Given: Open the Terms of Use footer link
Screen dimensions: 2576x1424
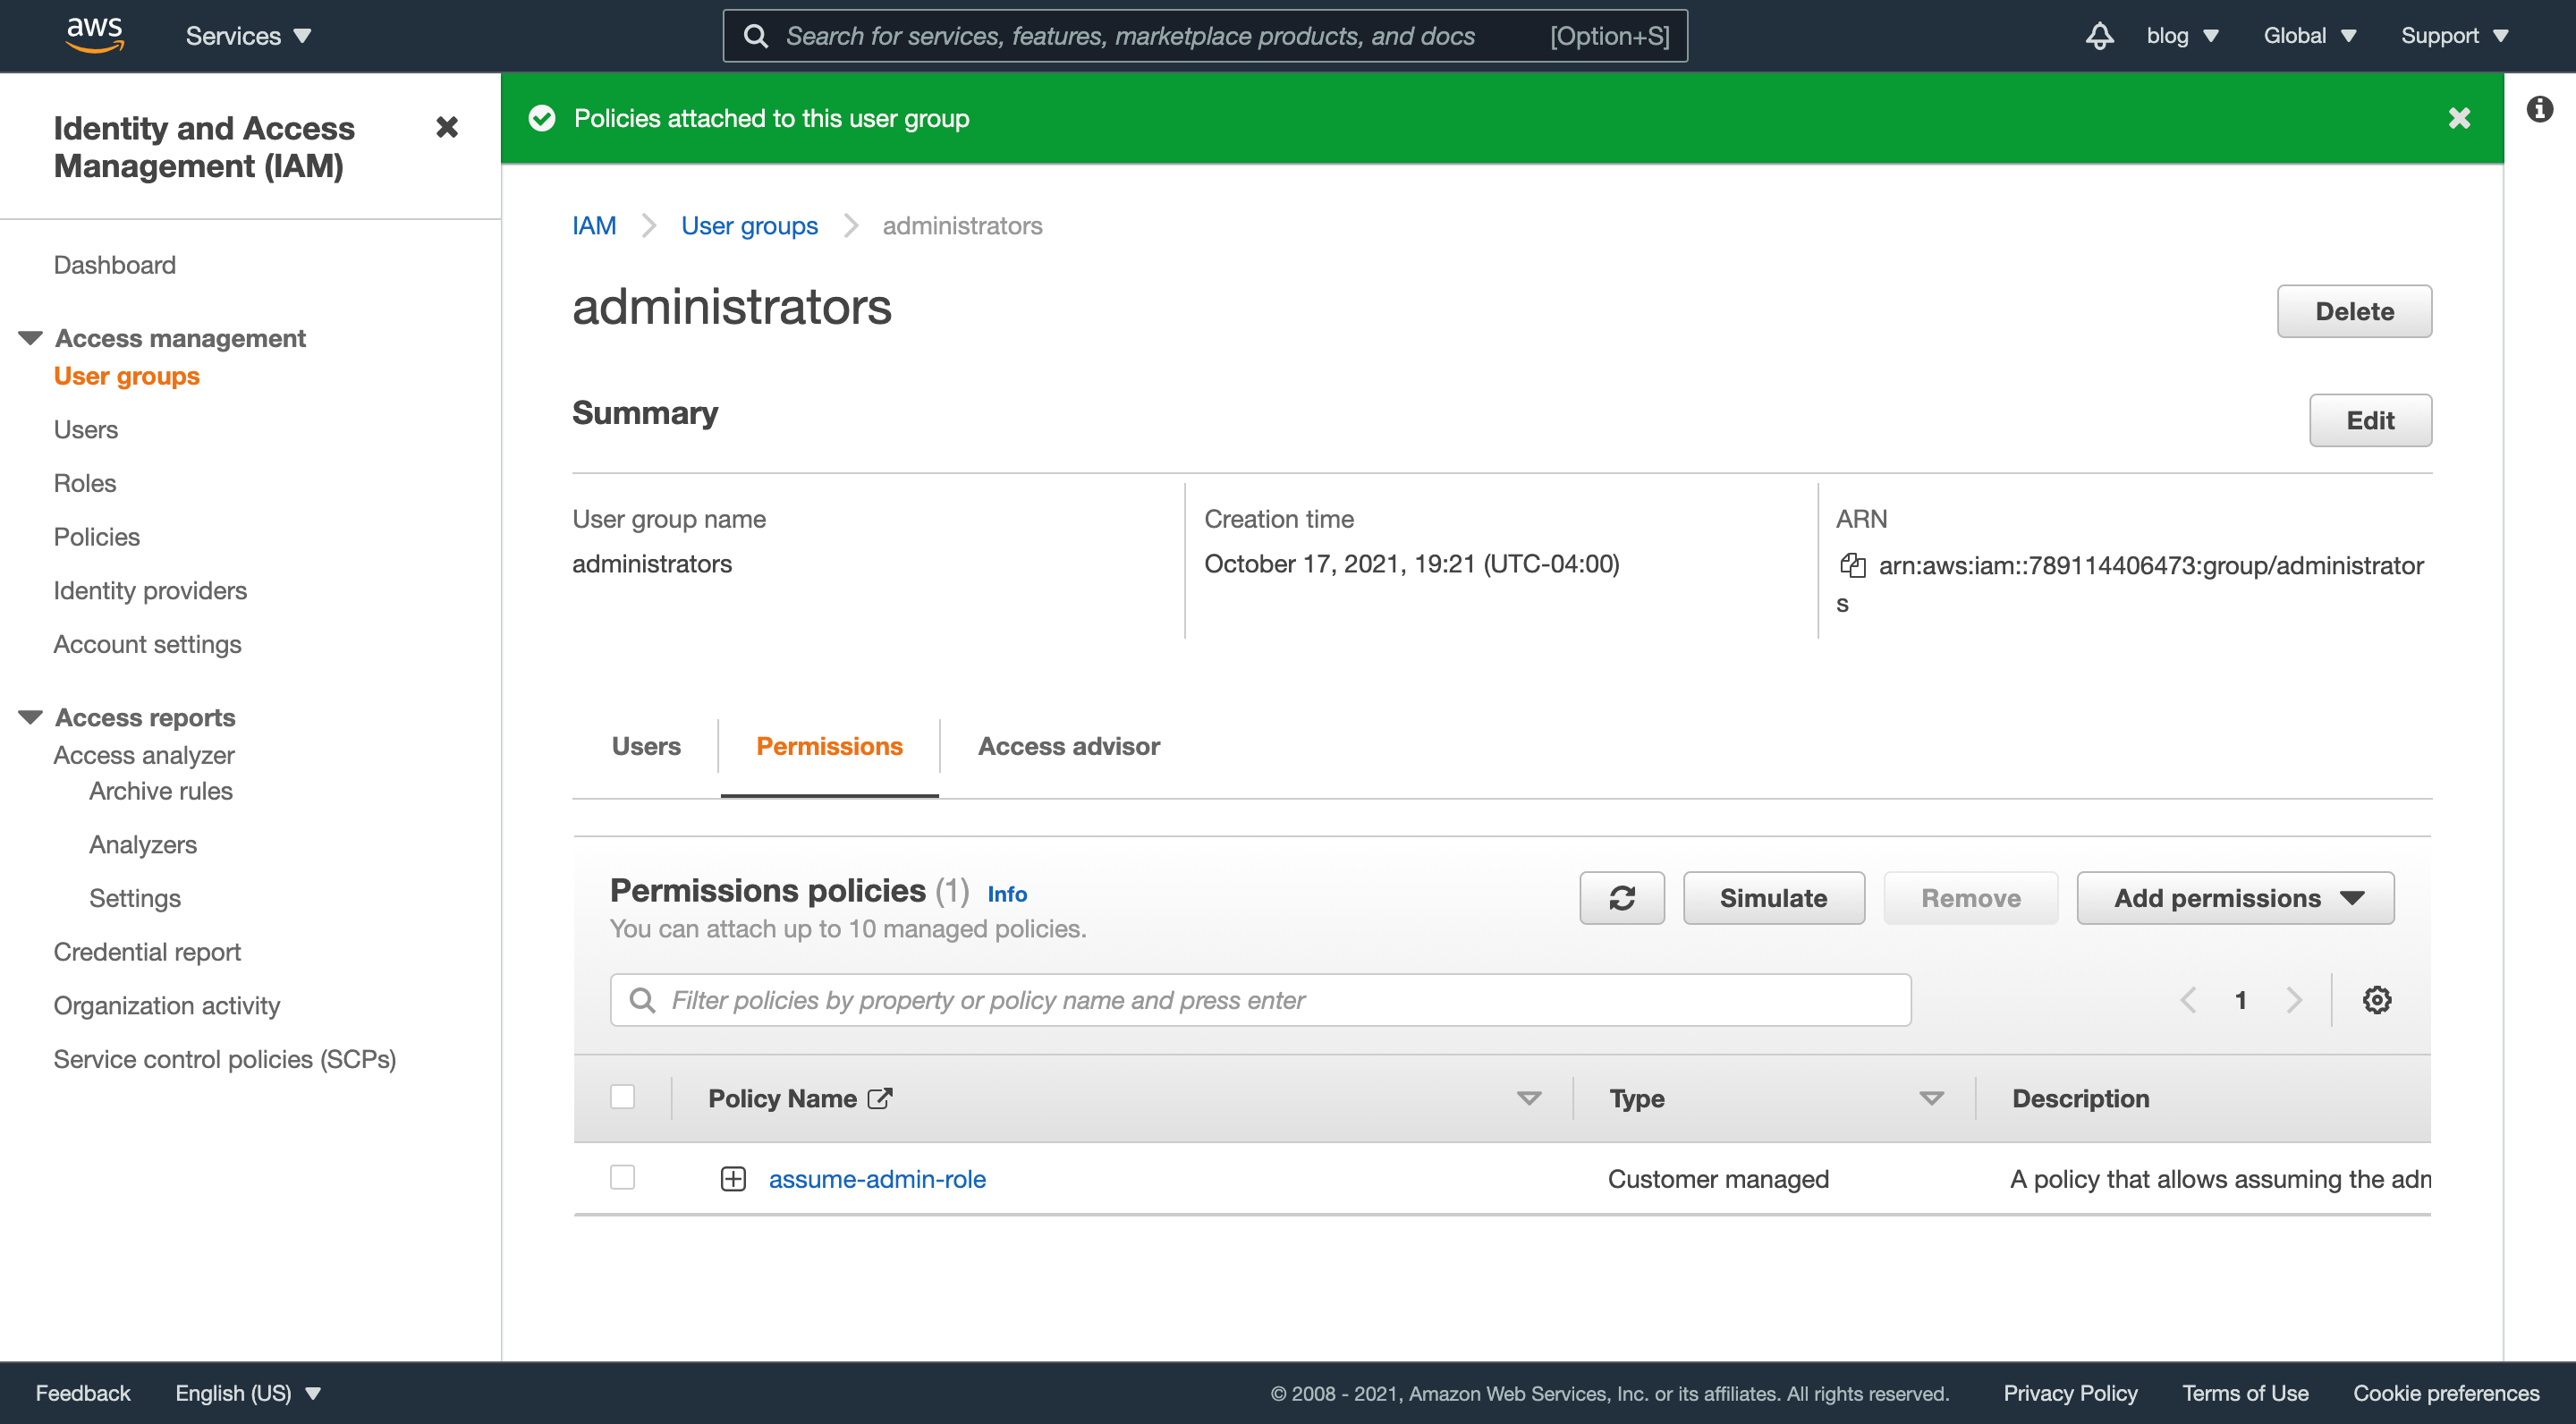Looking at the screenshot, I should click(2245, 1393).
